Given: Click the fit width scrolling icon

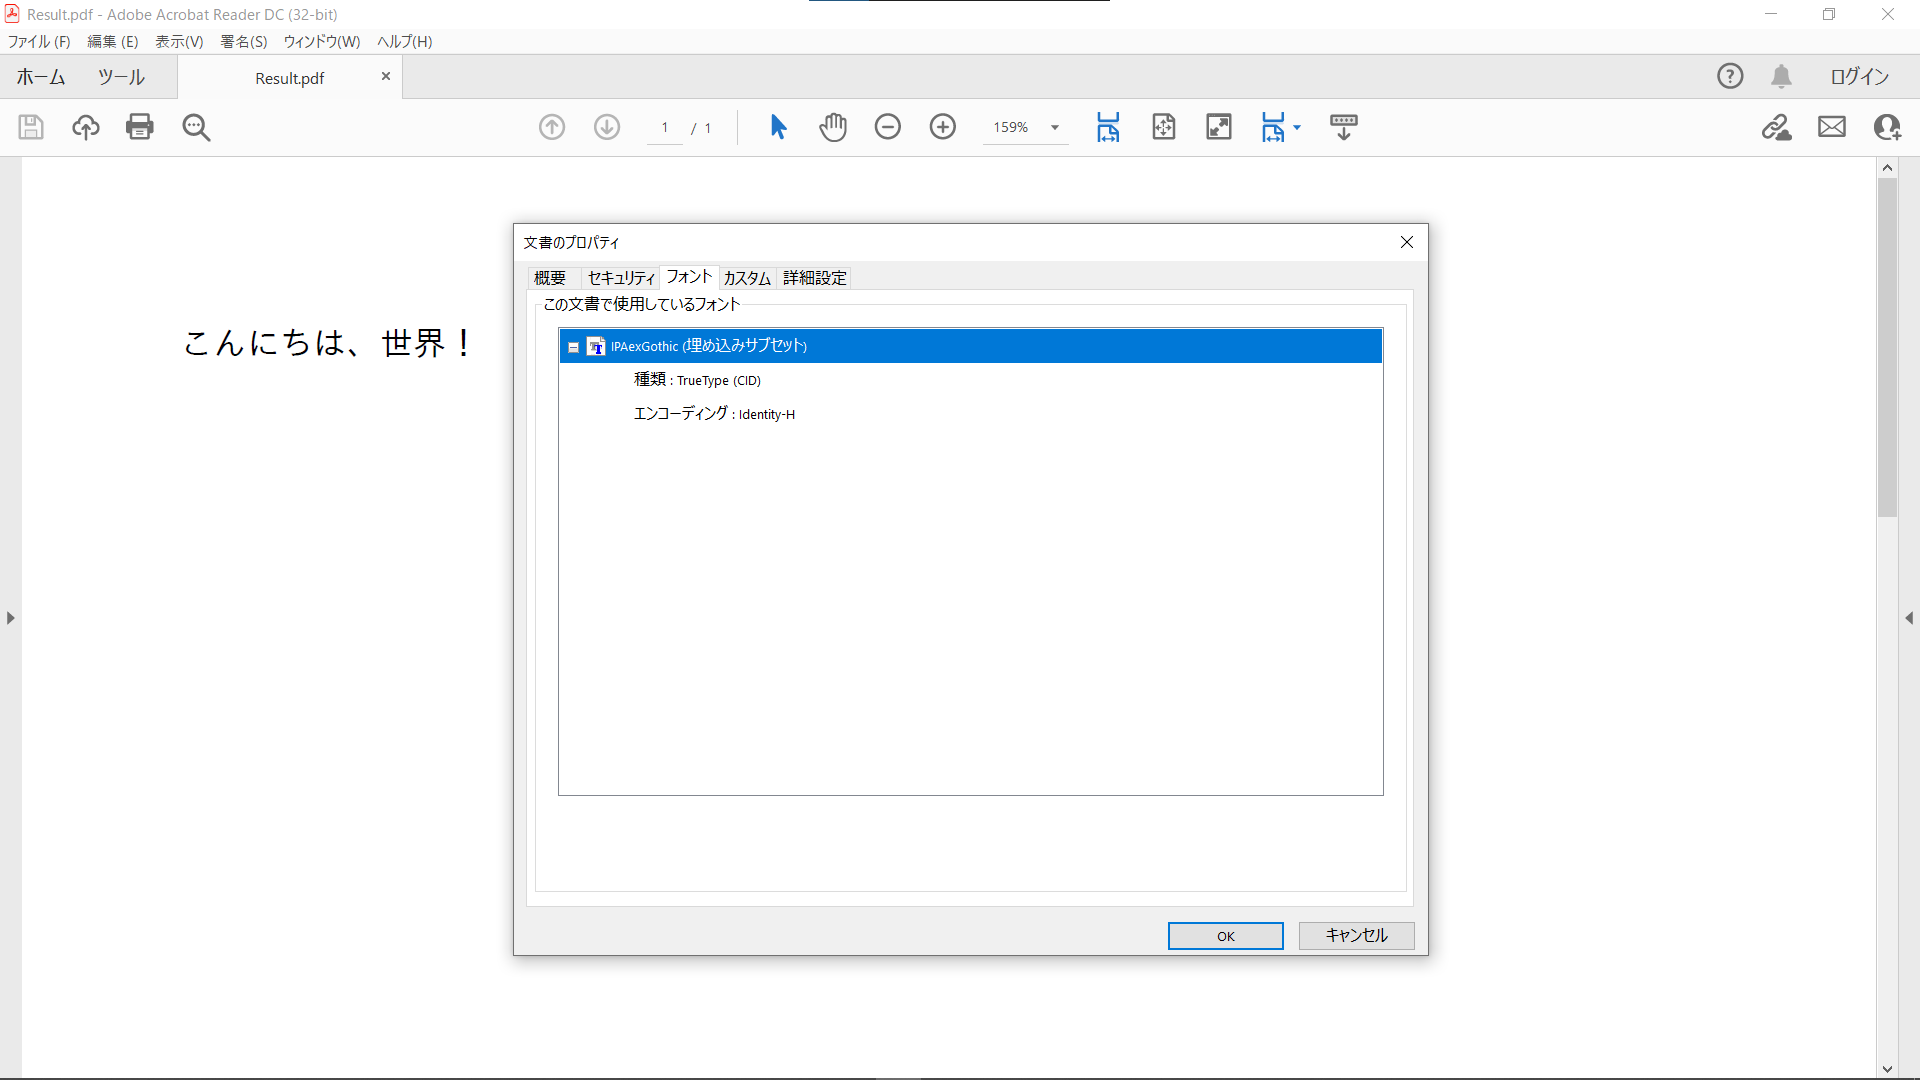Looking at the screenshot, I should [1108, 127].
